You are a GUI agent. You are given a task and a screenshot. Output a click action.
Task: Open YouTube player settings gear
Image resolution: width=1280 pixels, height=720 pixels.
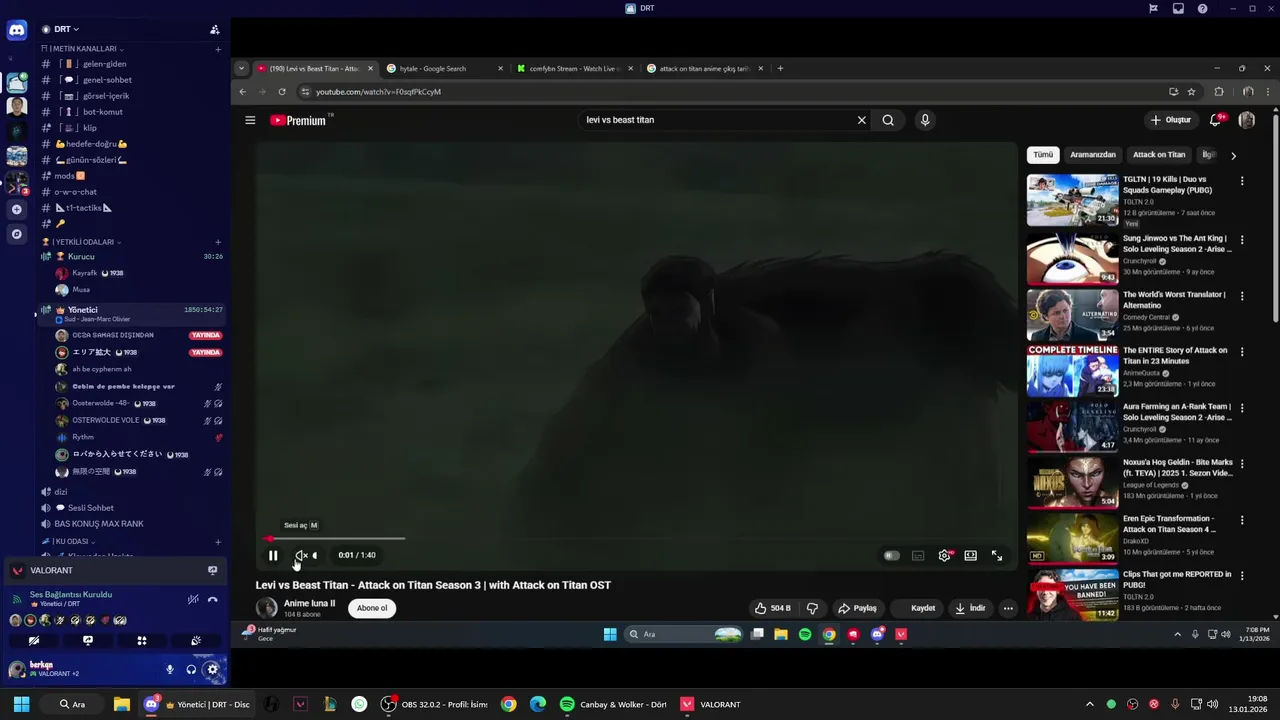[x=944, y=556]
